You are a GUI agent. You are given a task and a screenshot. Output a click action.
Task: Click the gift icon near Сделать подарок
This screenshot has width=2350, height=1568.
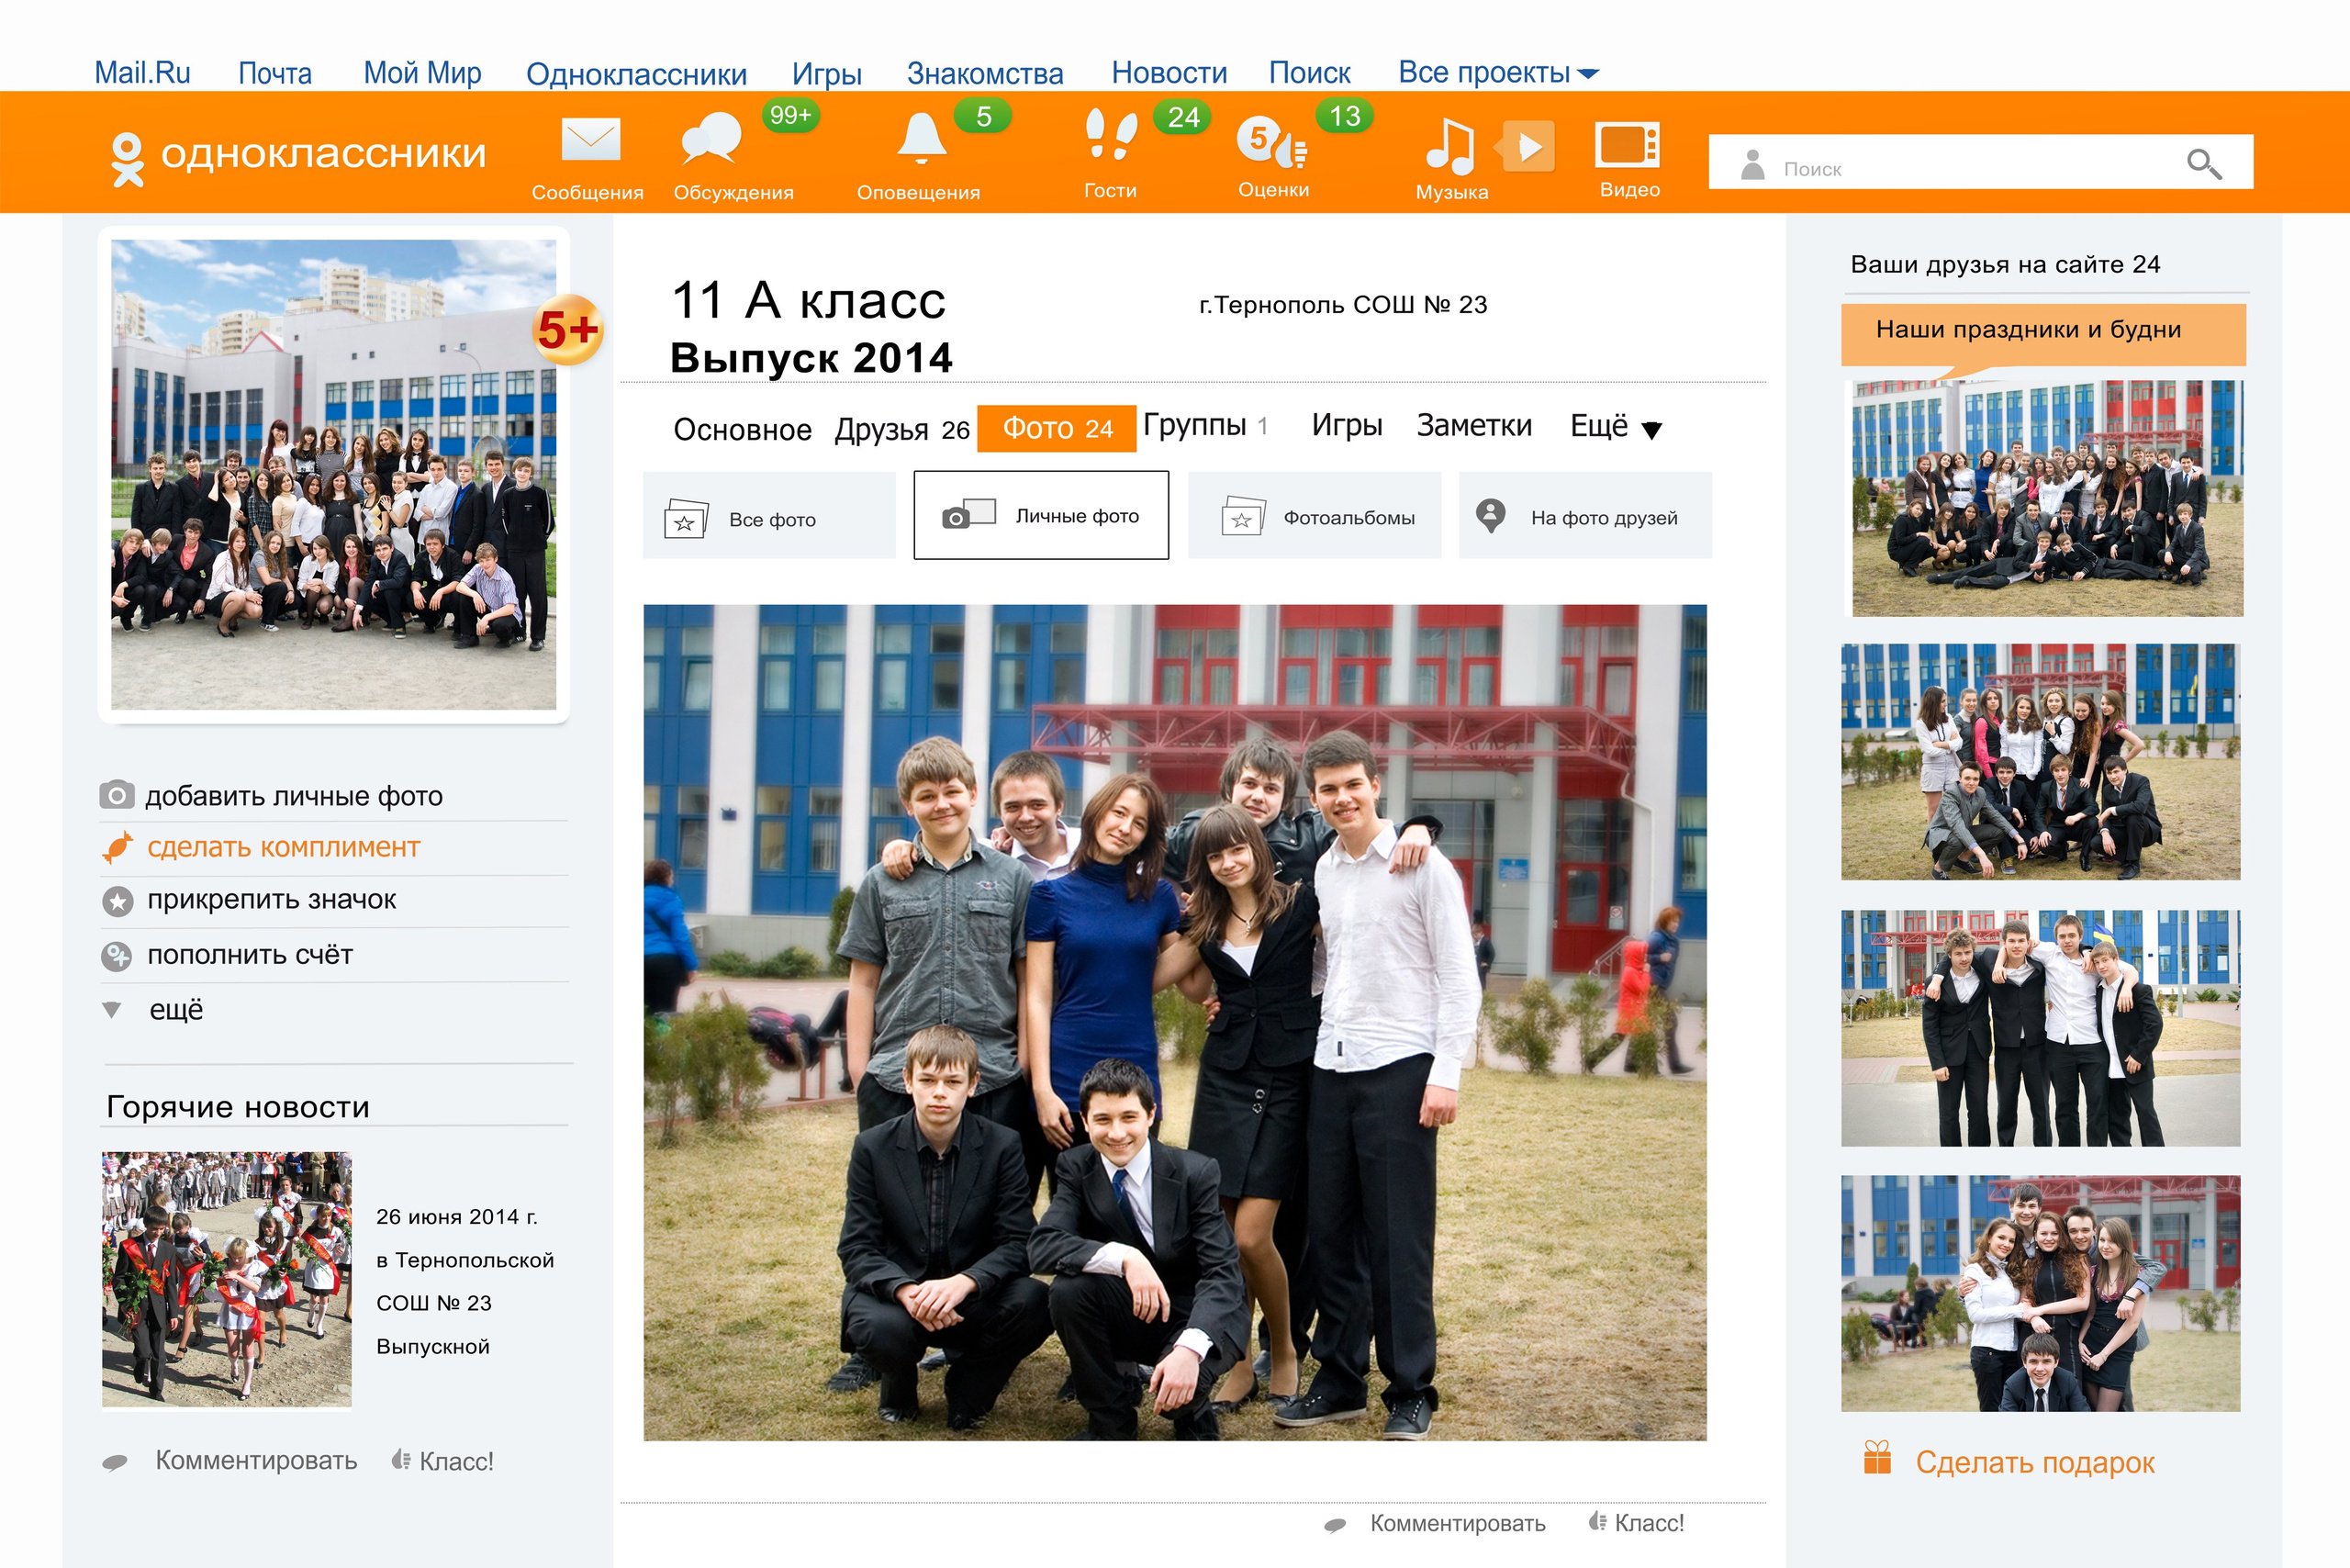pos(1877,1458)
